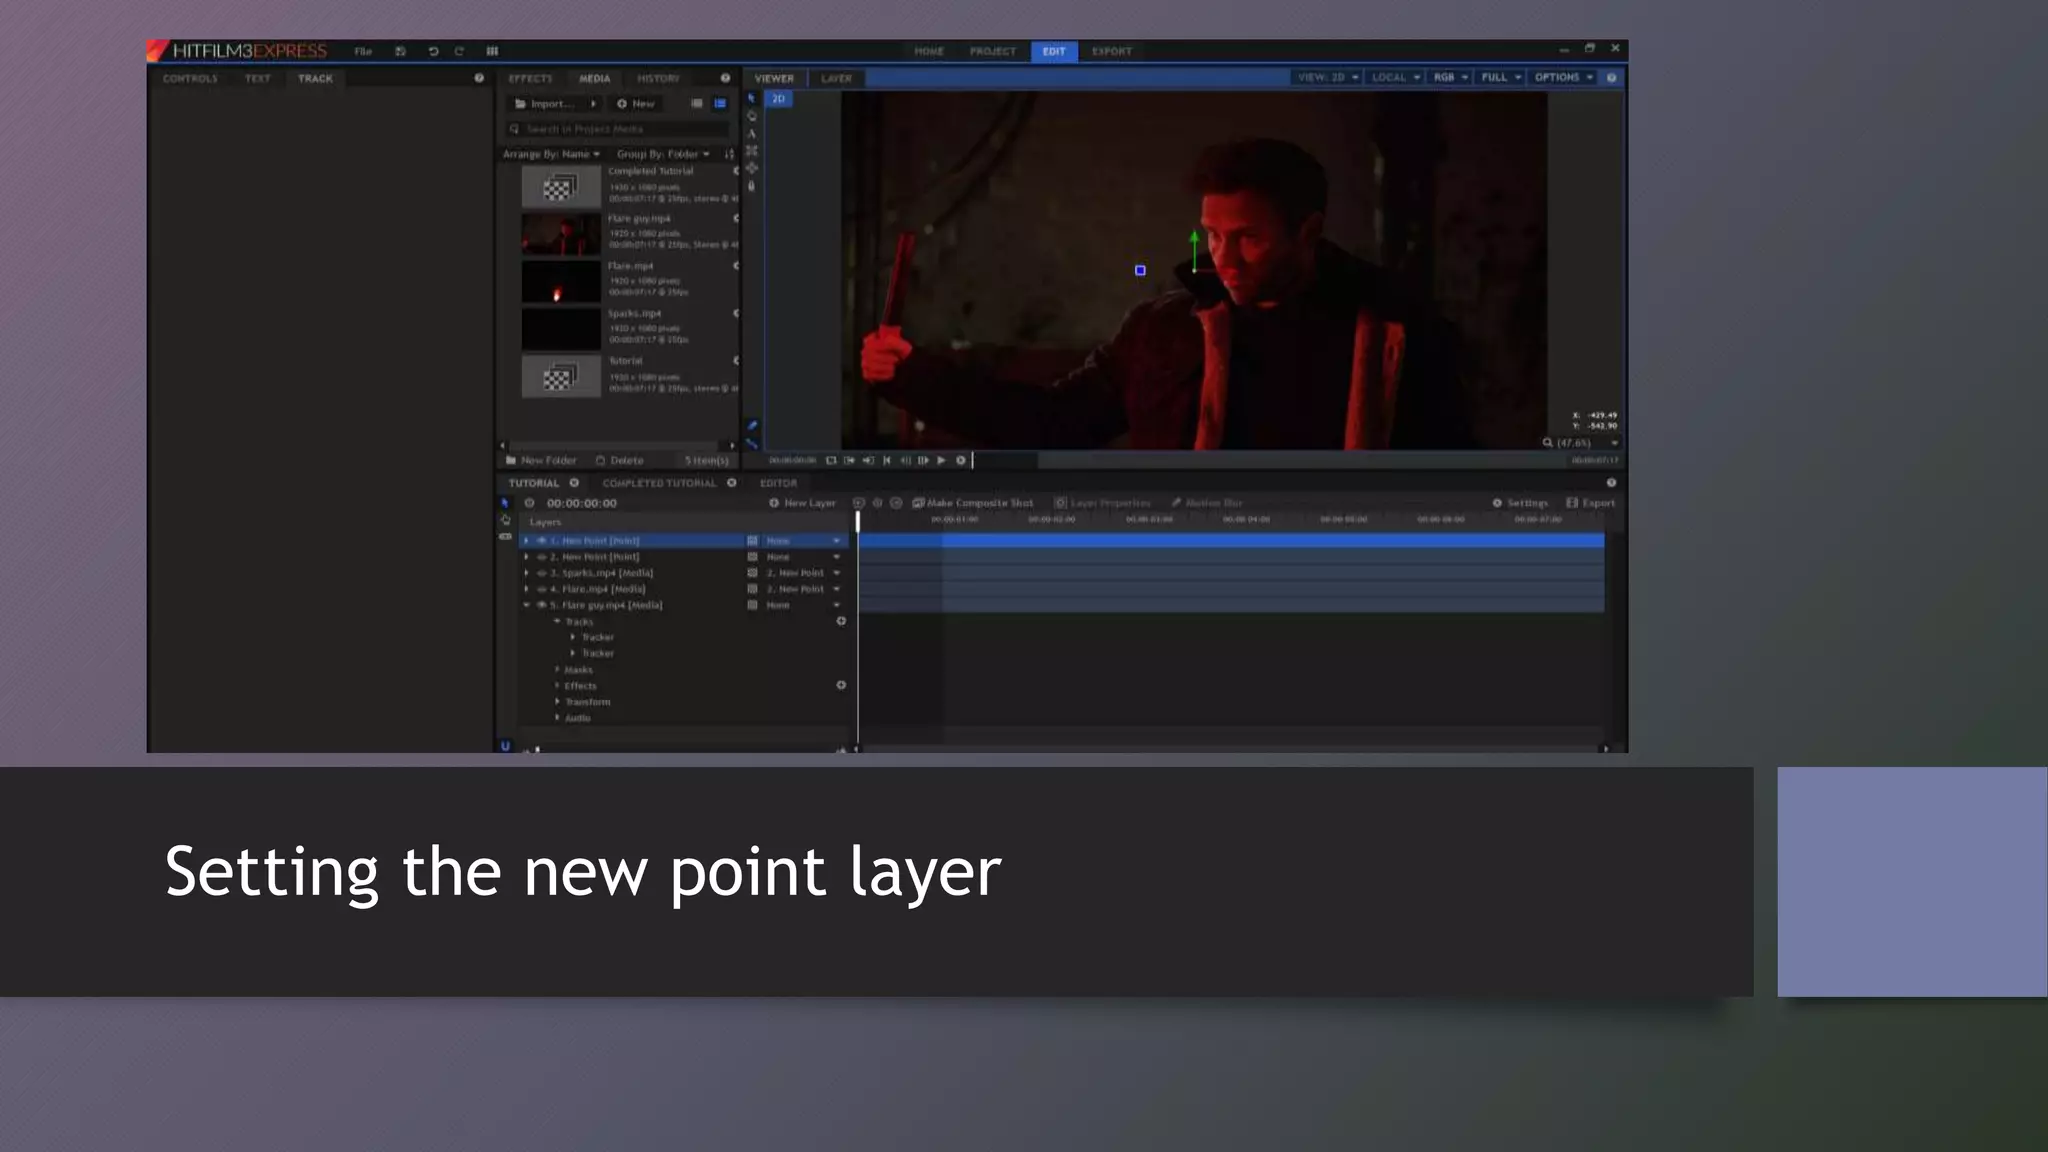The width and height of the screenshot is (2048, 1152).
Task: Toggle visibility of layer 2 New Point
Action: click(x=541, y=557)
